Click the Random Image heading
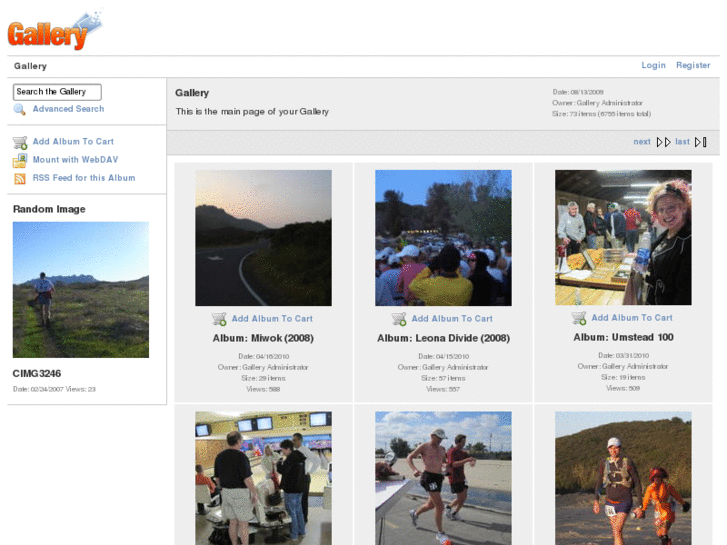The height and width of the screenshot is (545, 727). 49,209
